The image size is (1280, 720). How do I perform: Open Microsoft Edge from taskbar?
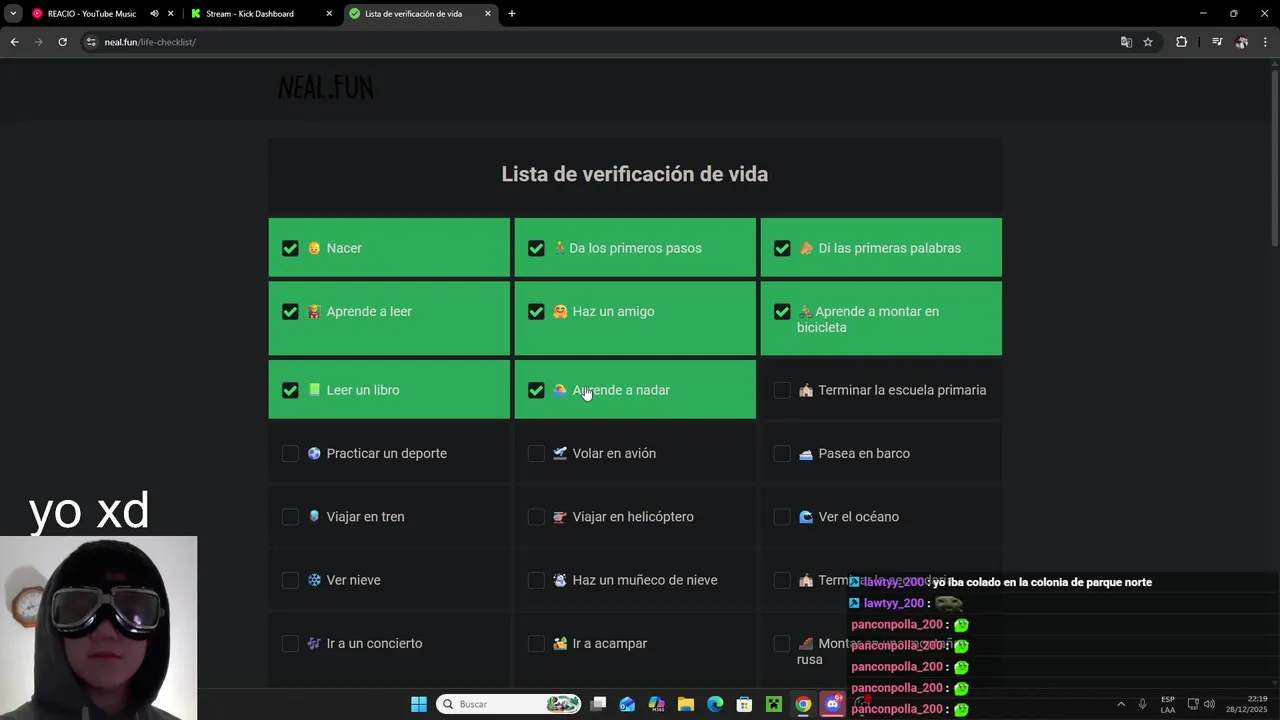[715, 704]
